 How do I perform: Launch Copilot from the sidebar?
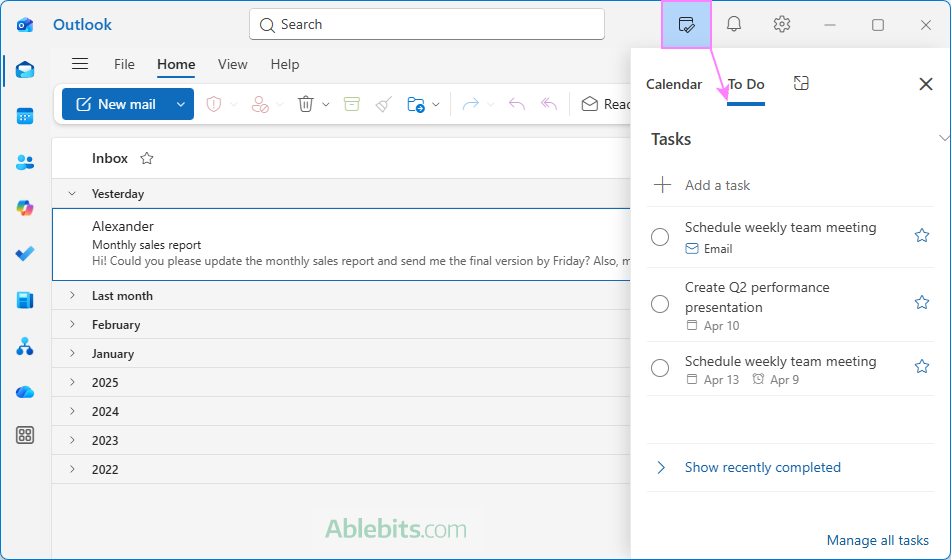tap(25, 208)
